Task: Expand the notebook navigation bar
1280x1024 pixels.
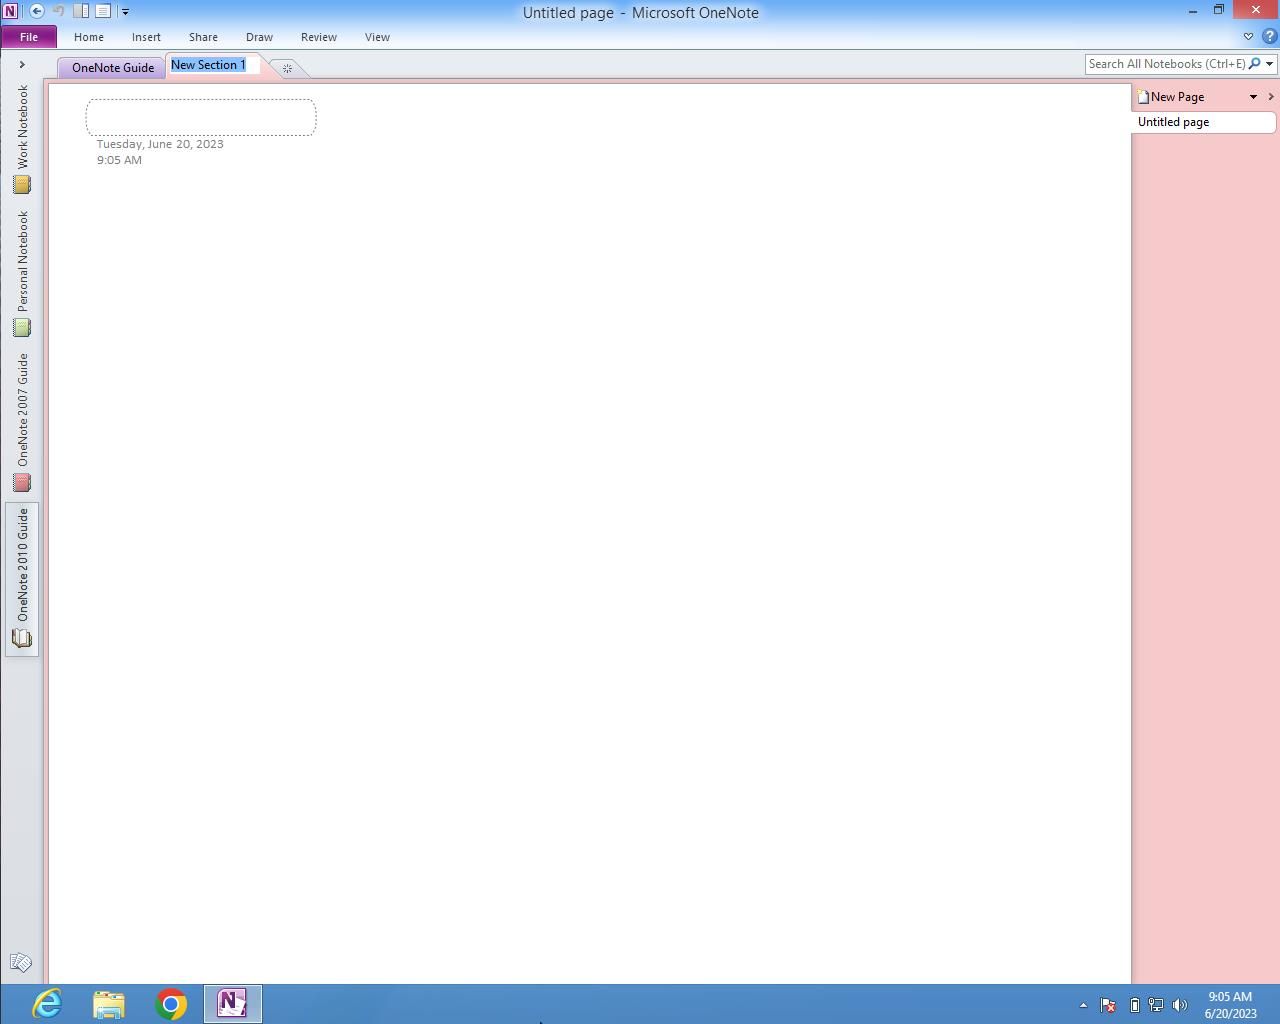Action: pyautogui.click(x=22, y=65)
